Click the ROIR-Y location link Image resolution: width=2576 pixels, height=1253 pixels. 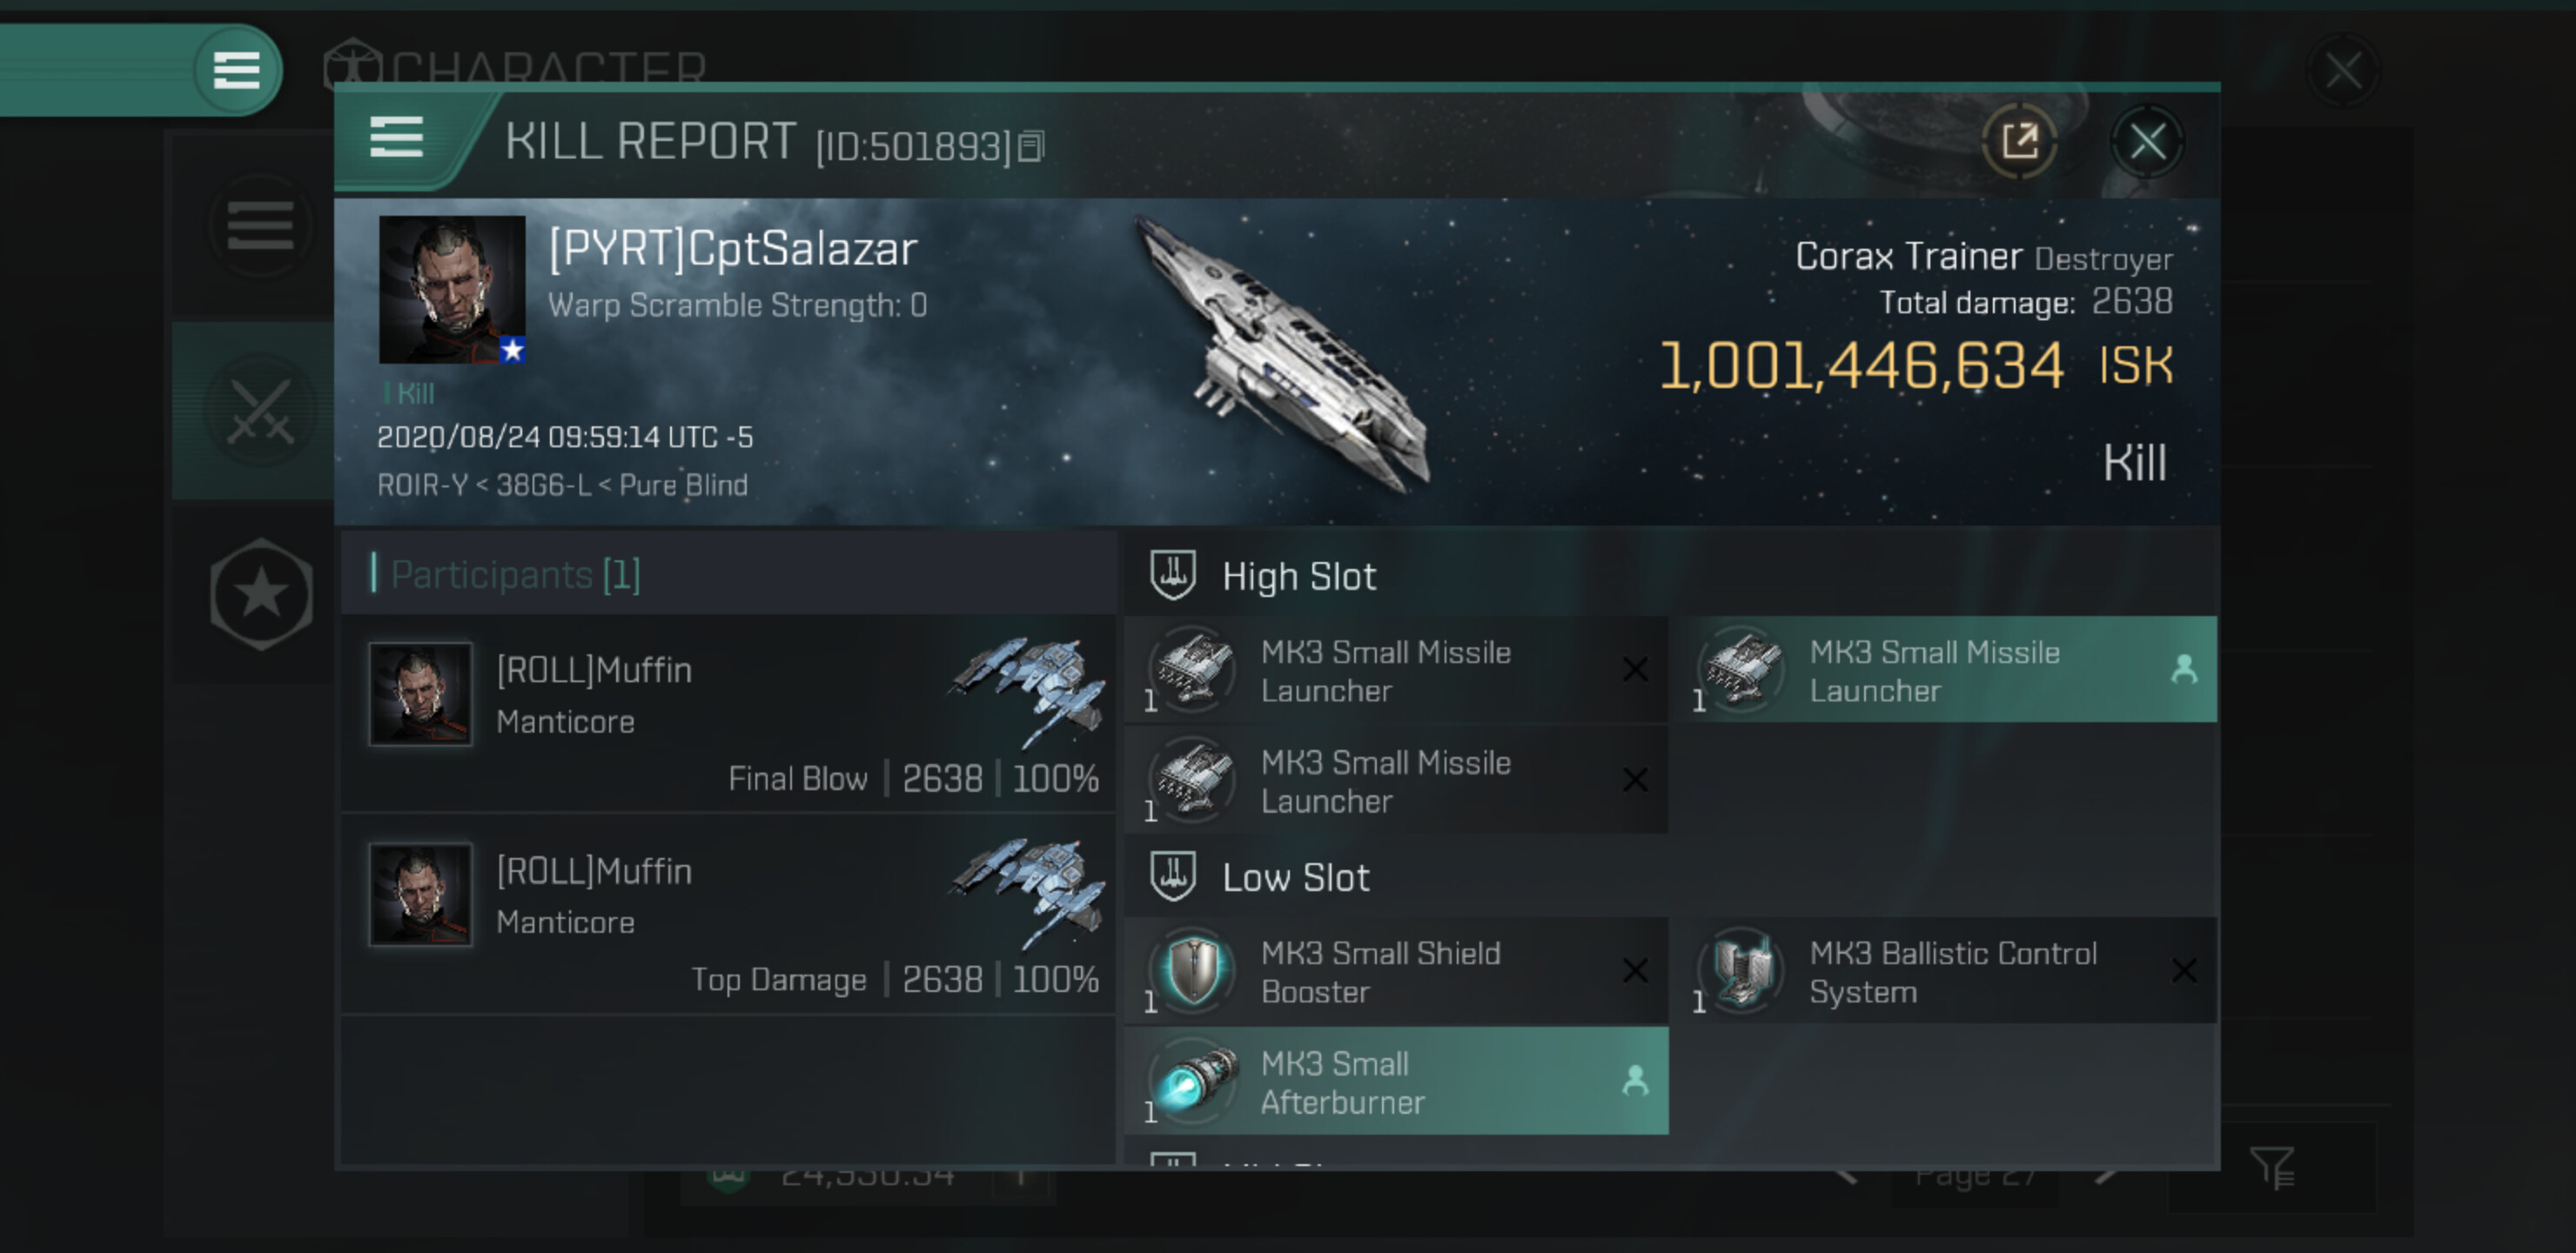(422, 485)
